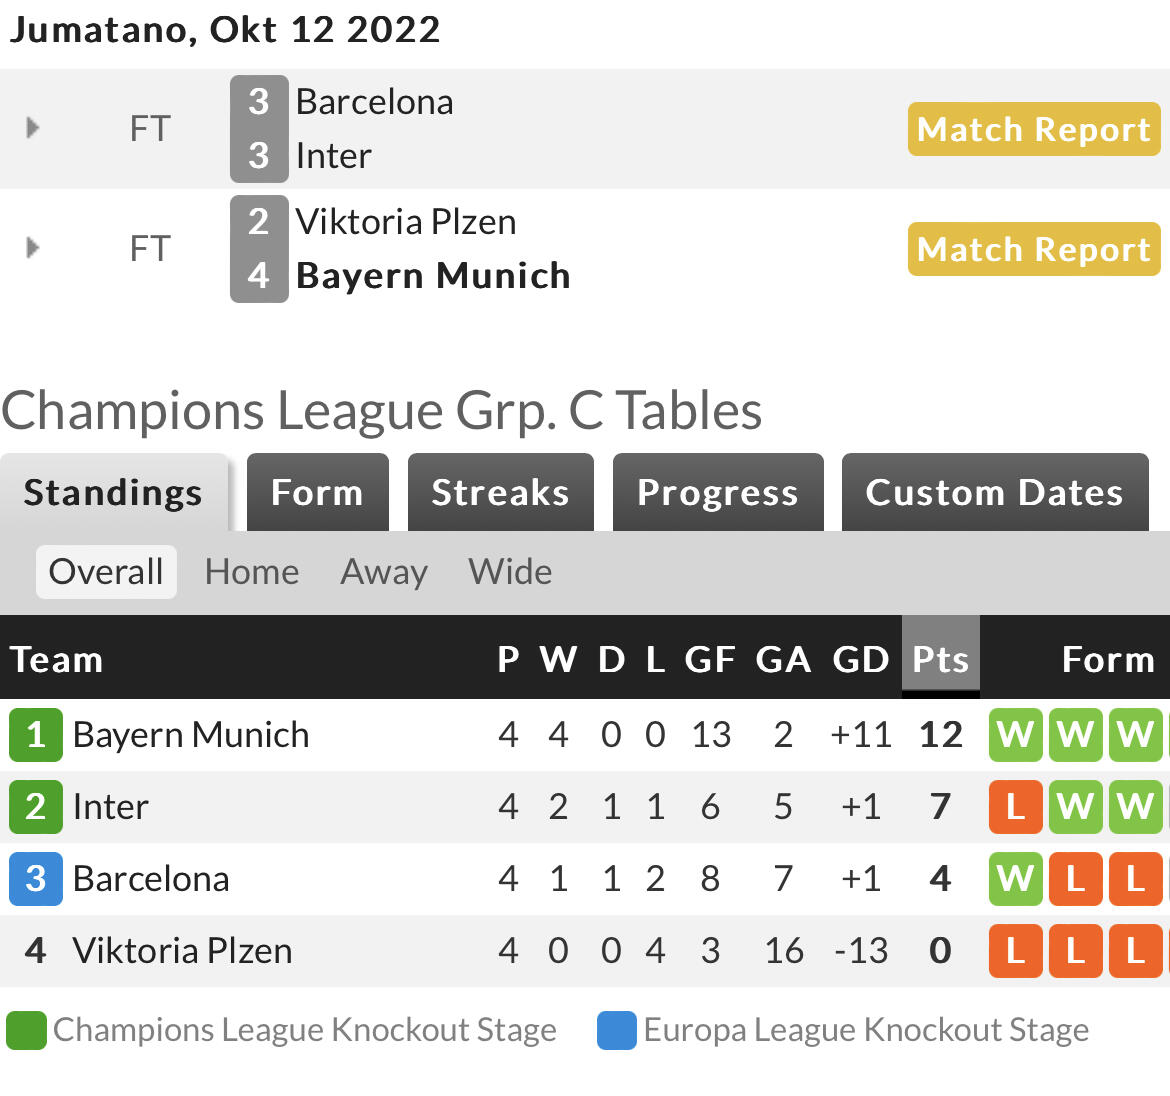
Task: Click the blue rank 3 badge for Barcelona
Action: tap(36, 879)
